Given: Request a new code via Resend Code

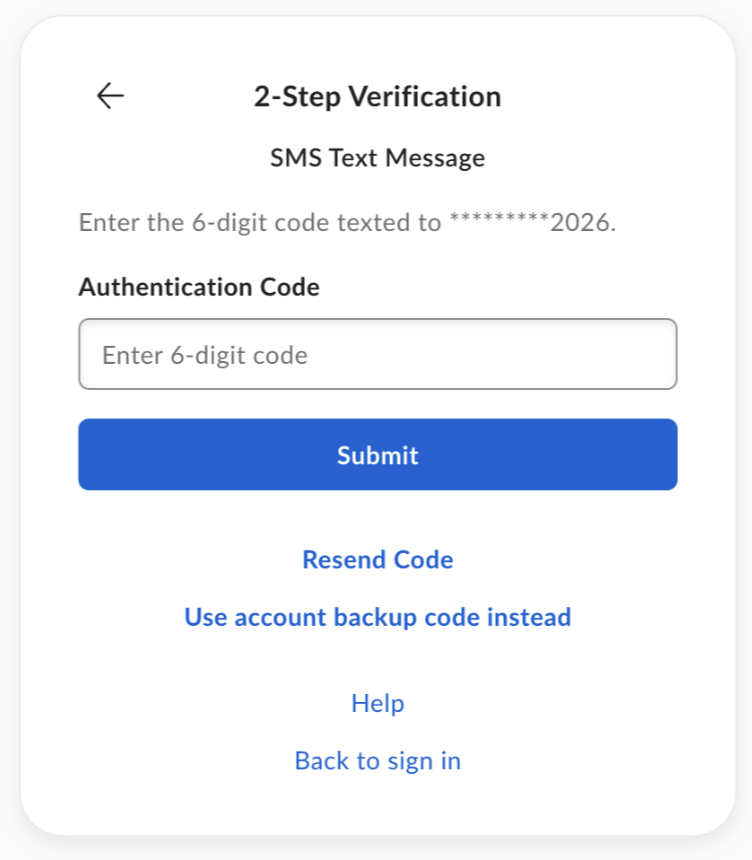Looking at the screenshot, I should pos(377,560).
